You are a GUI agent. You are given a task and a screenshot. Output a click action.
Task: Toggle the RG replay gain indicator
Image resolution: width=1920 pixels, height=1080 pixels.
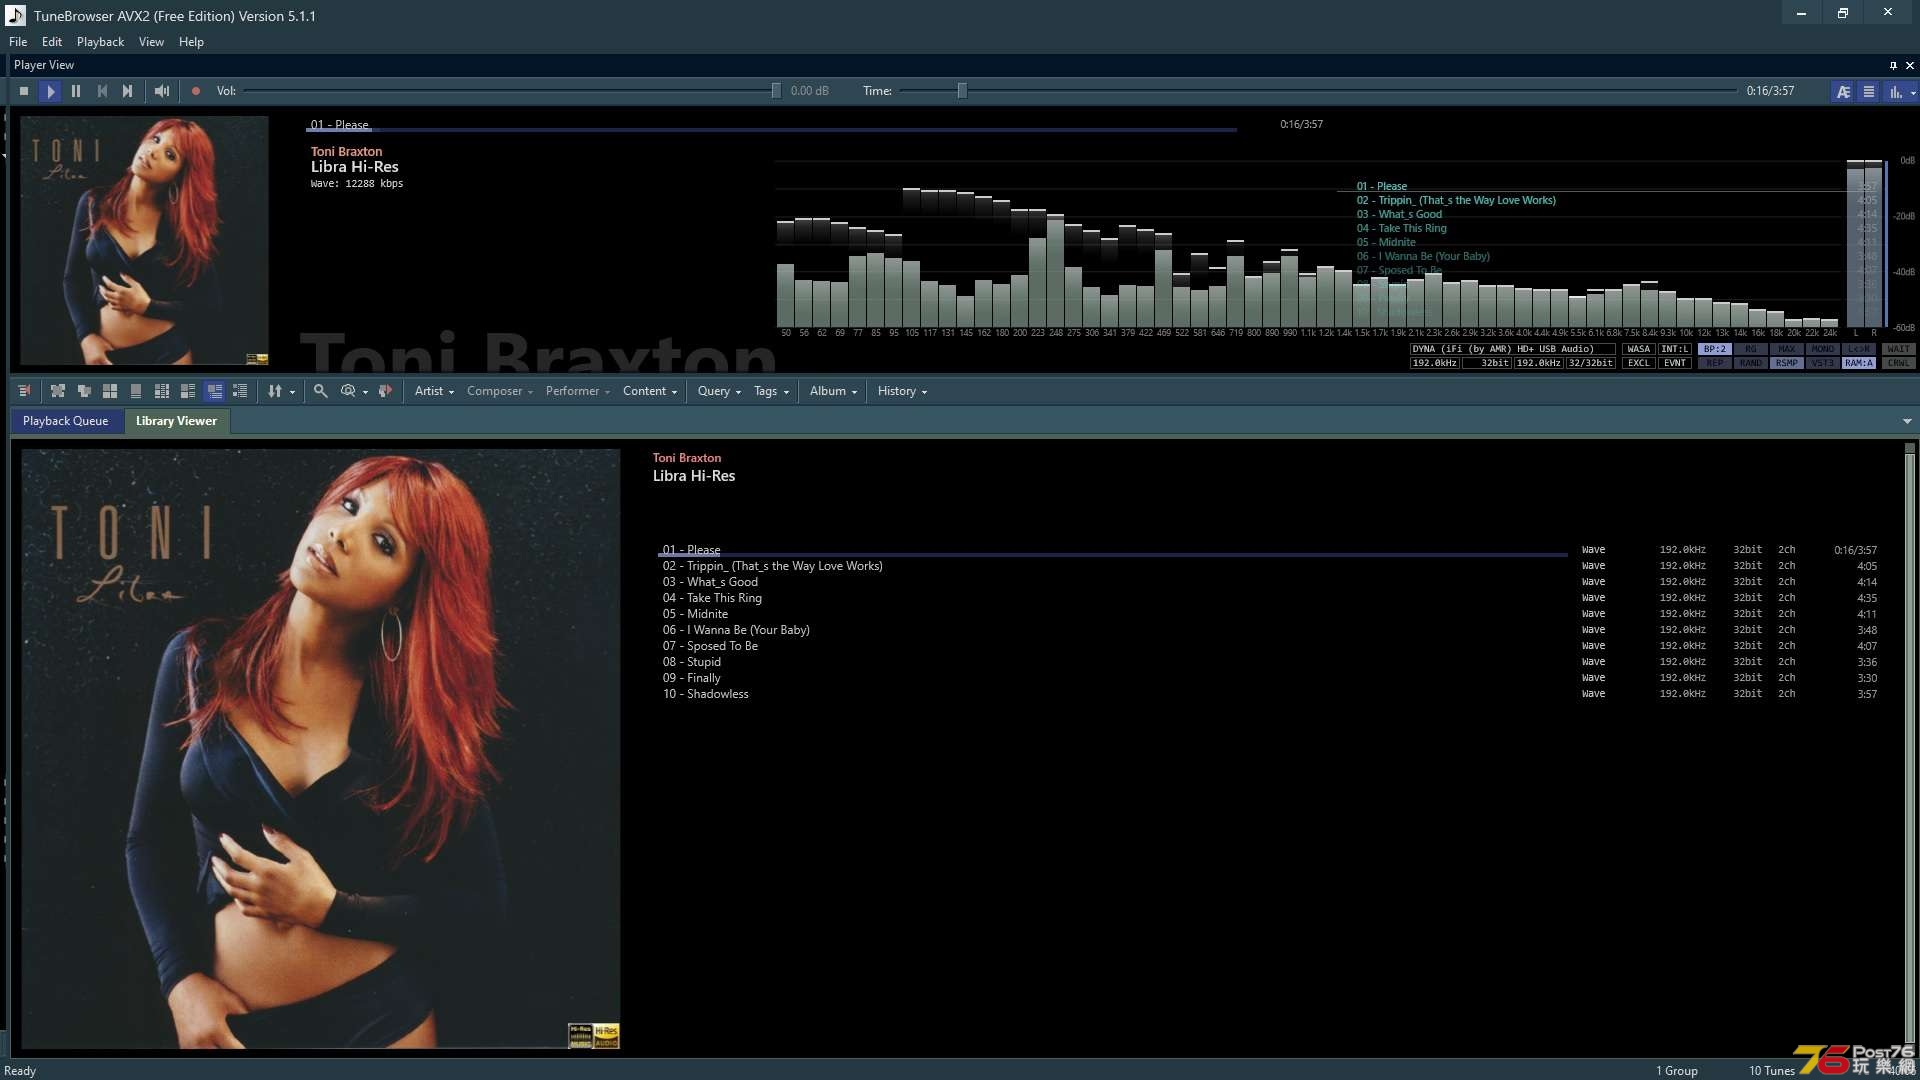pos(1751,349)
